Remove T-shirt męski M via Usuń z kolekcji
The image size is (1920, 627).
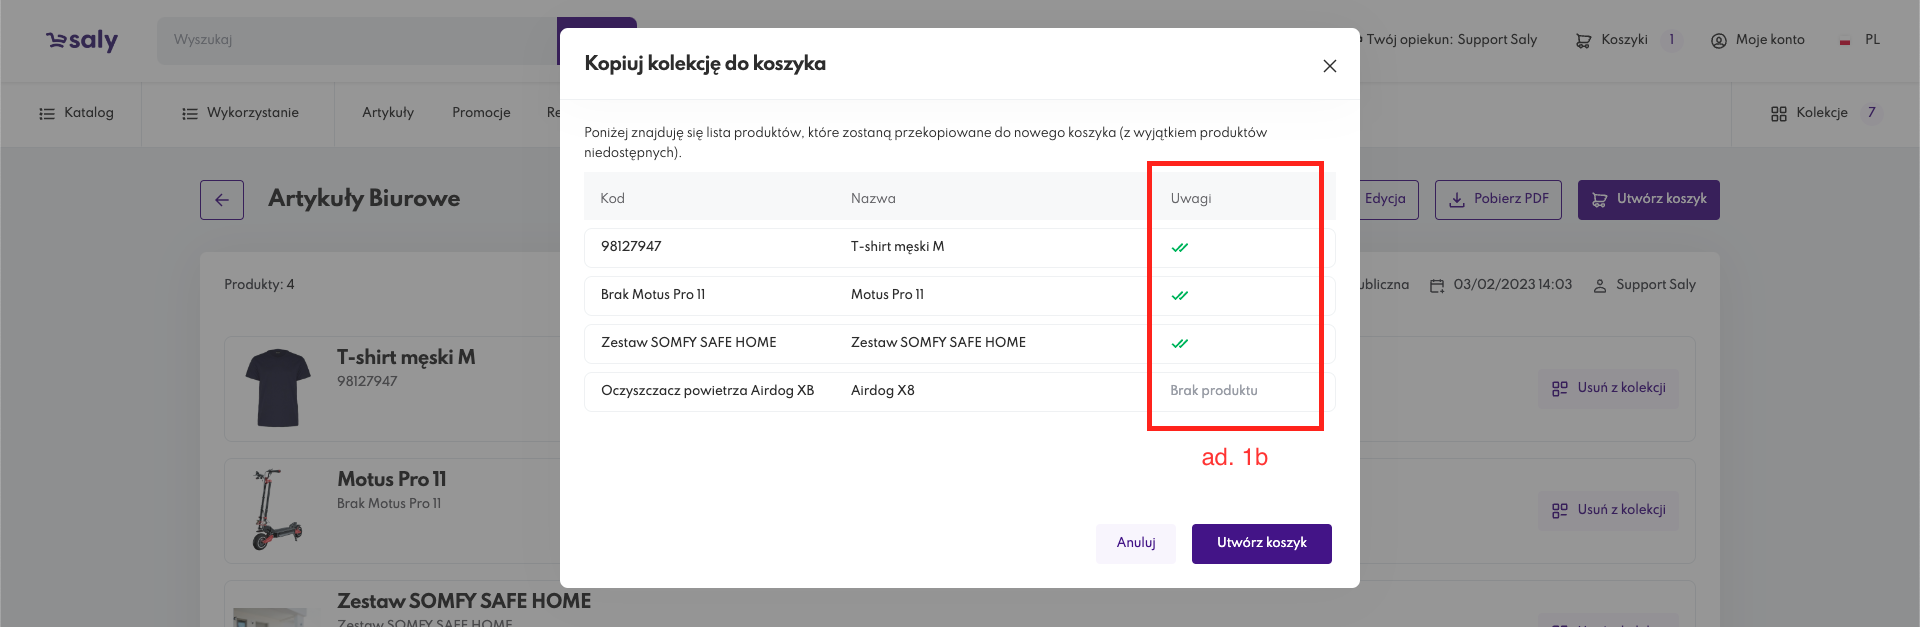pos(1608,388)
